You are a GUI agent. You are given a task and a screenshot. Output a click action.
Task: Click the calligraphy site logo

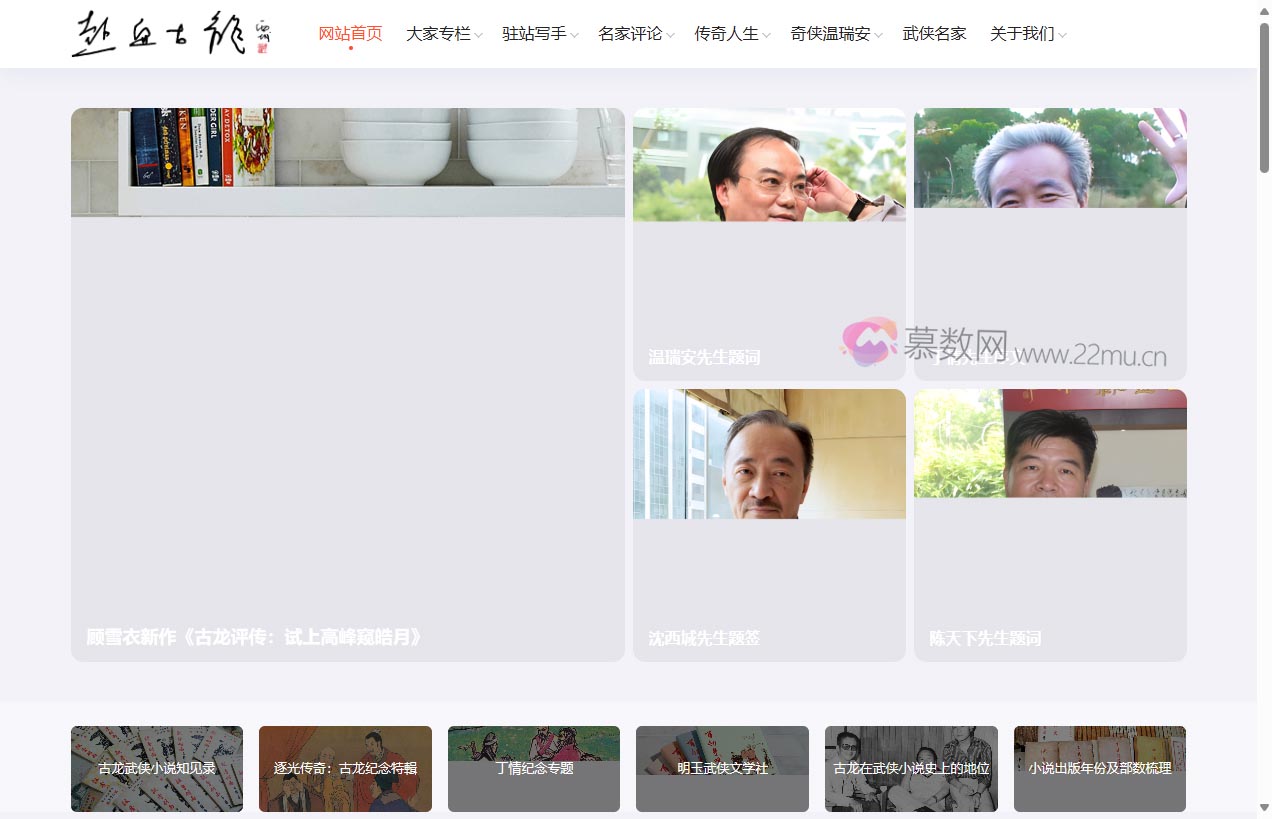[170, 34]
